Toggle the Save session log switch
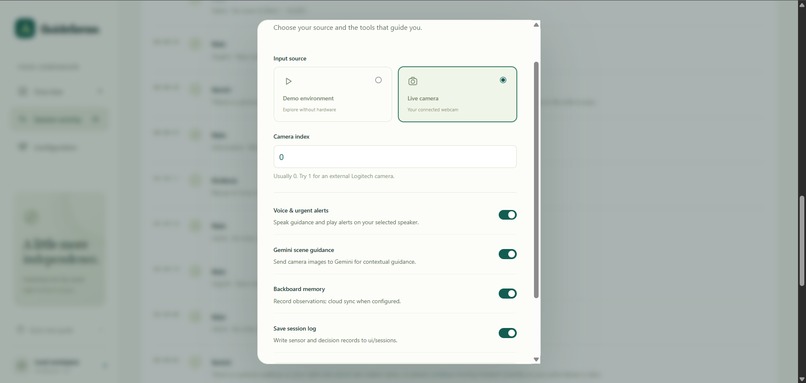 [x=507, y=333]
